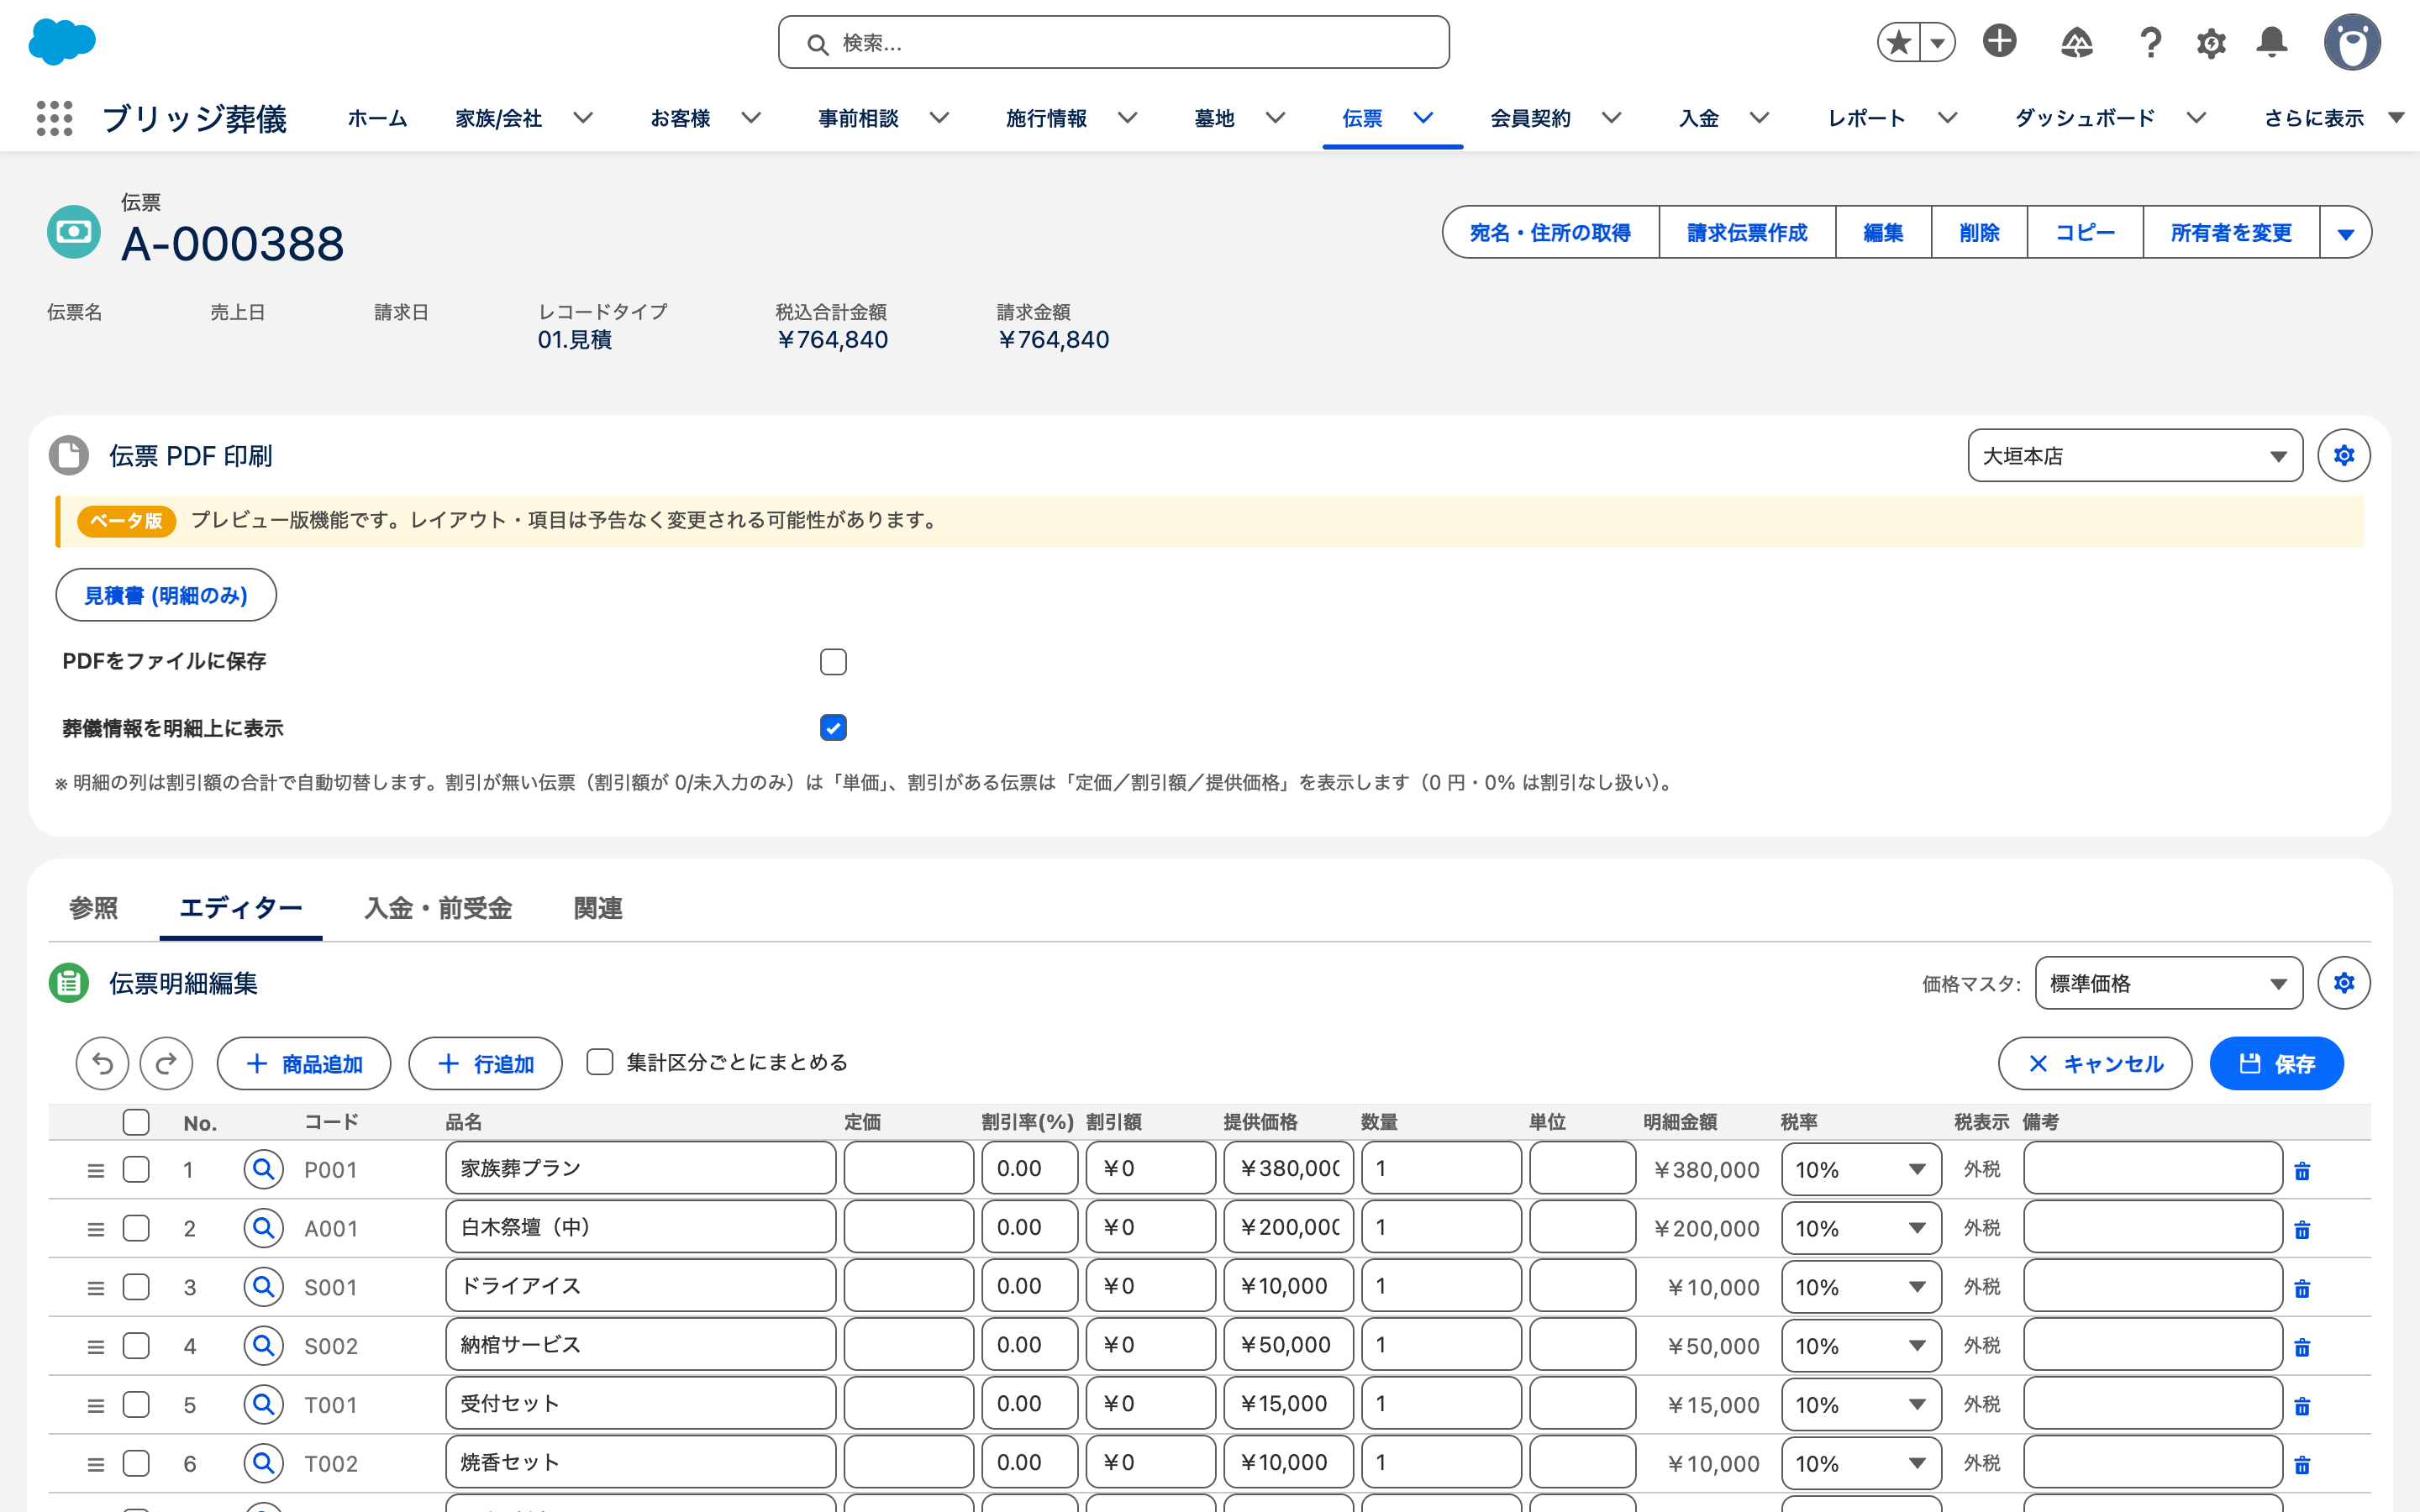
Task: Enable PDFをファイルに保存 checkbox
Action: pyautogui.click(x=833, y=661)
